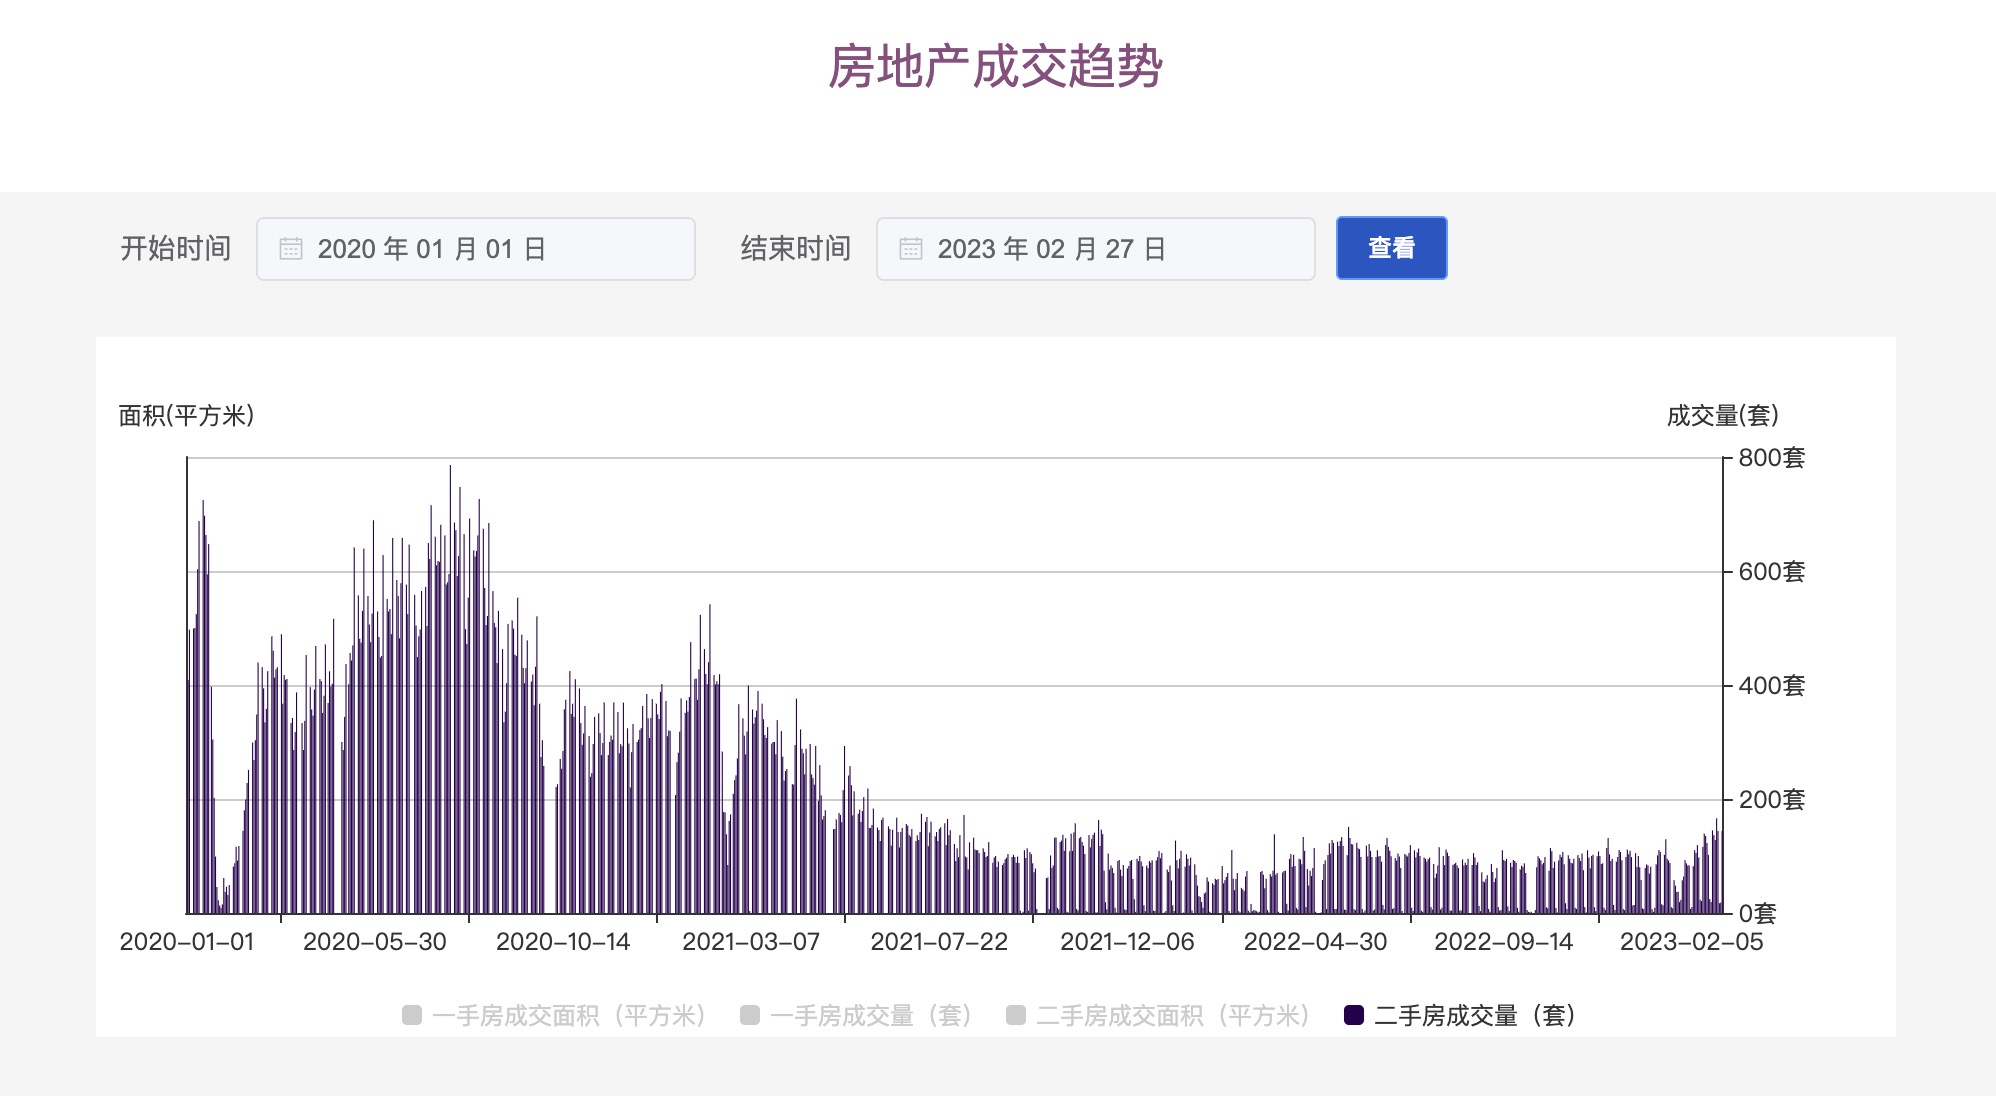Toggle 一手房成交量 legend series

870,1016
